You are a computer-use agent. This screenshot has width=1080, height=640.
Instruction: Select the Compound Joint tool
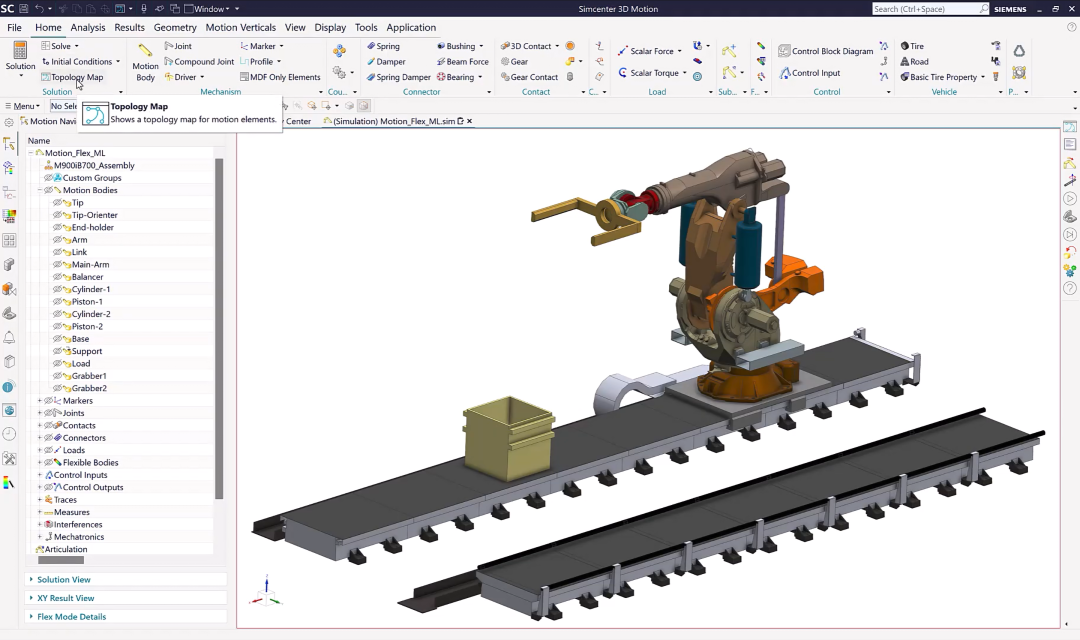199,61
